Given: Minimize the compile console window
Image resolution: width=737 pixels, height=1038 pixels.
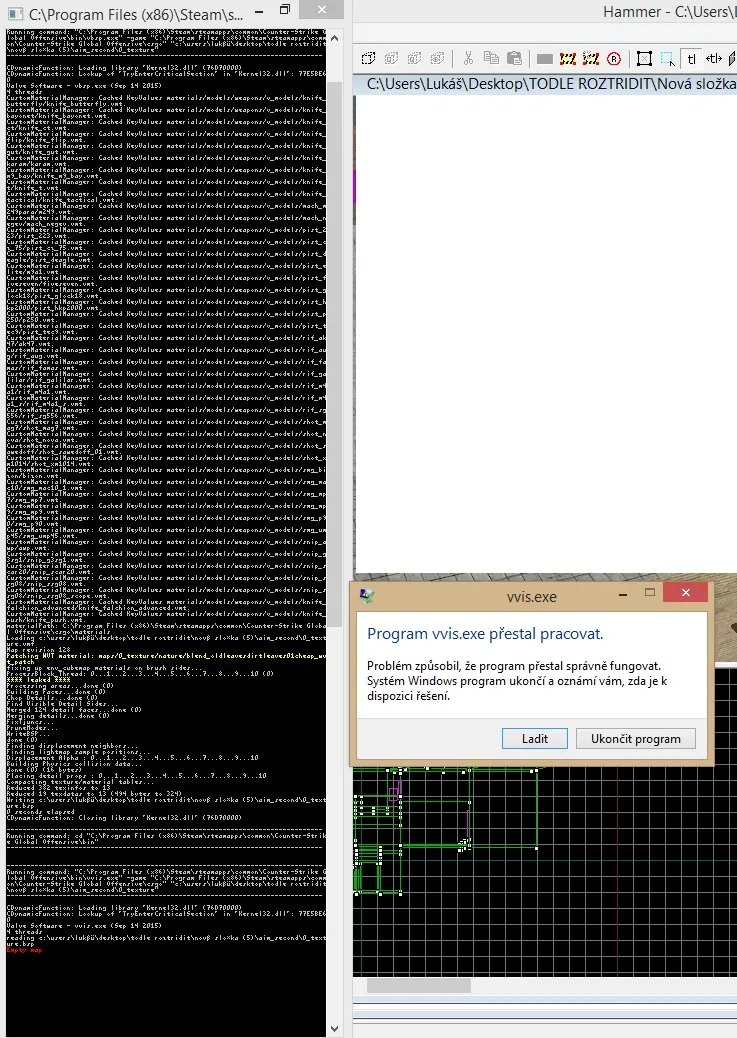Looking at the screenshot, I should click(259, 11).
